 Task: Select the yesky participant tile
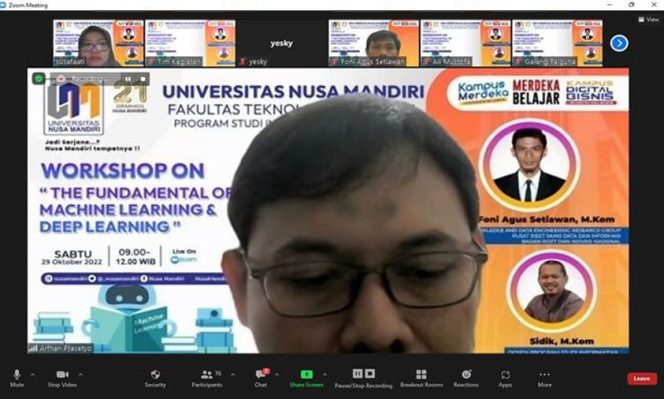tap(282, 43)
